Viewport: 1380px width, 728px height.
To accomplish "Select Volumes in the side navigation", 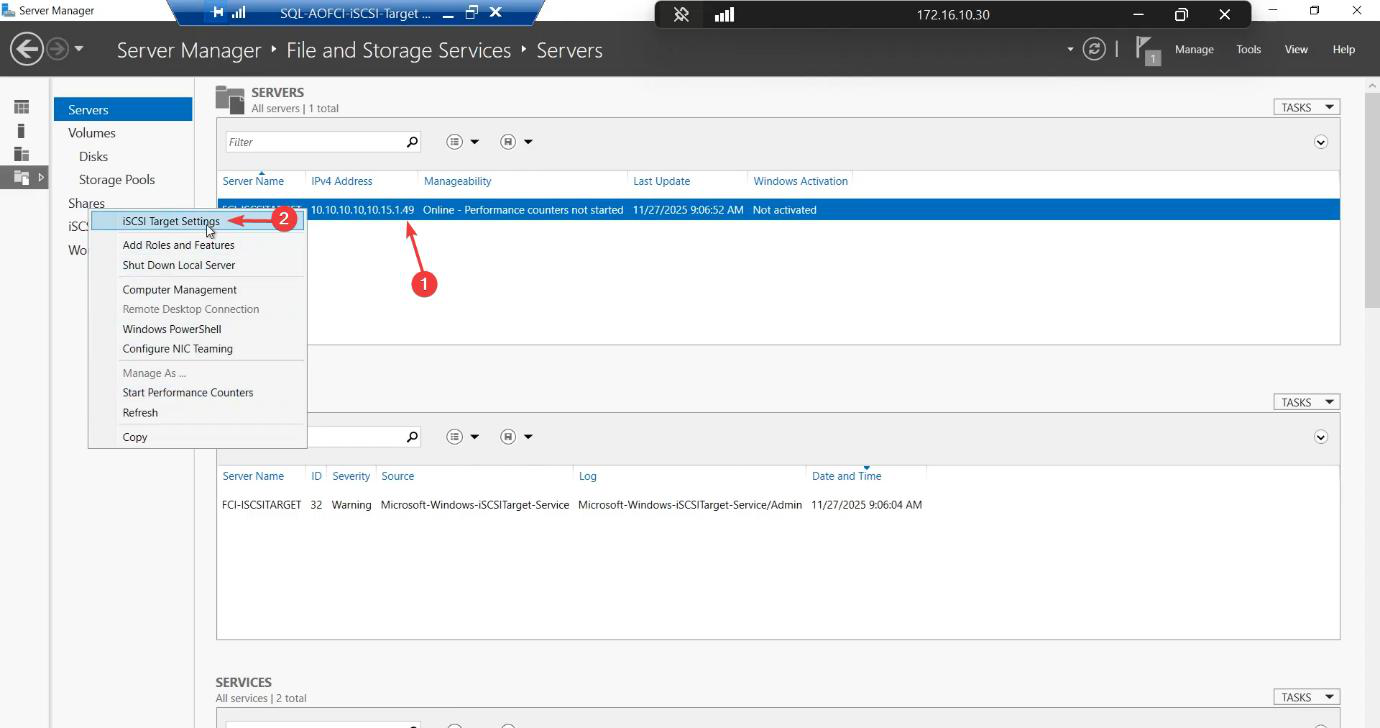I will [92, 133].
